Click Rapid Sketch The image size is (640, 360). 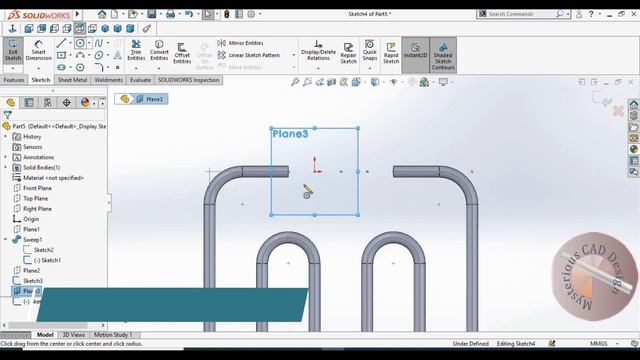click(x=391, y=53)
